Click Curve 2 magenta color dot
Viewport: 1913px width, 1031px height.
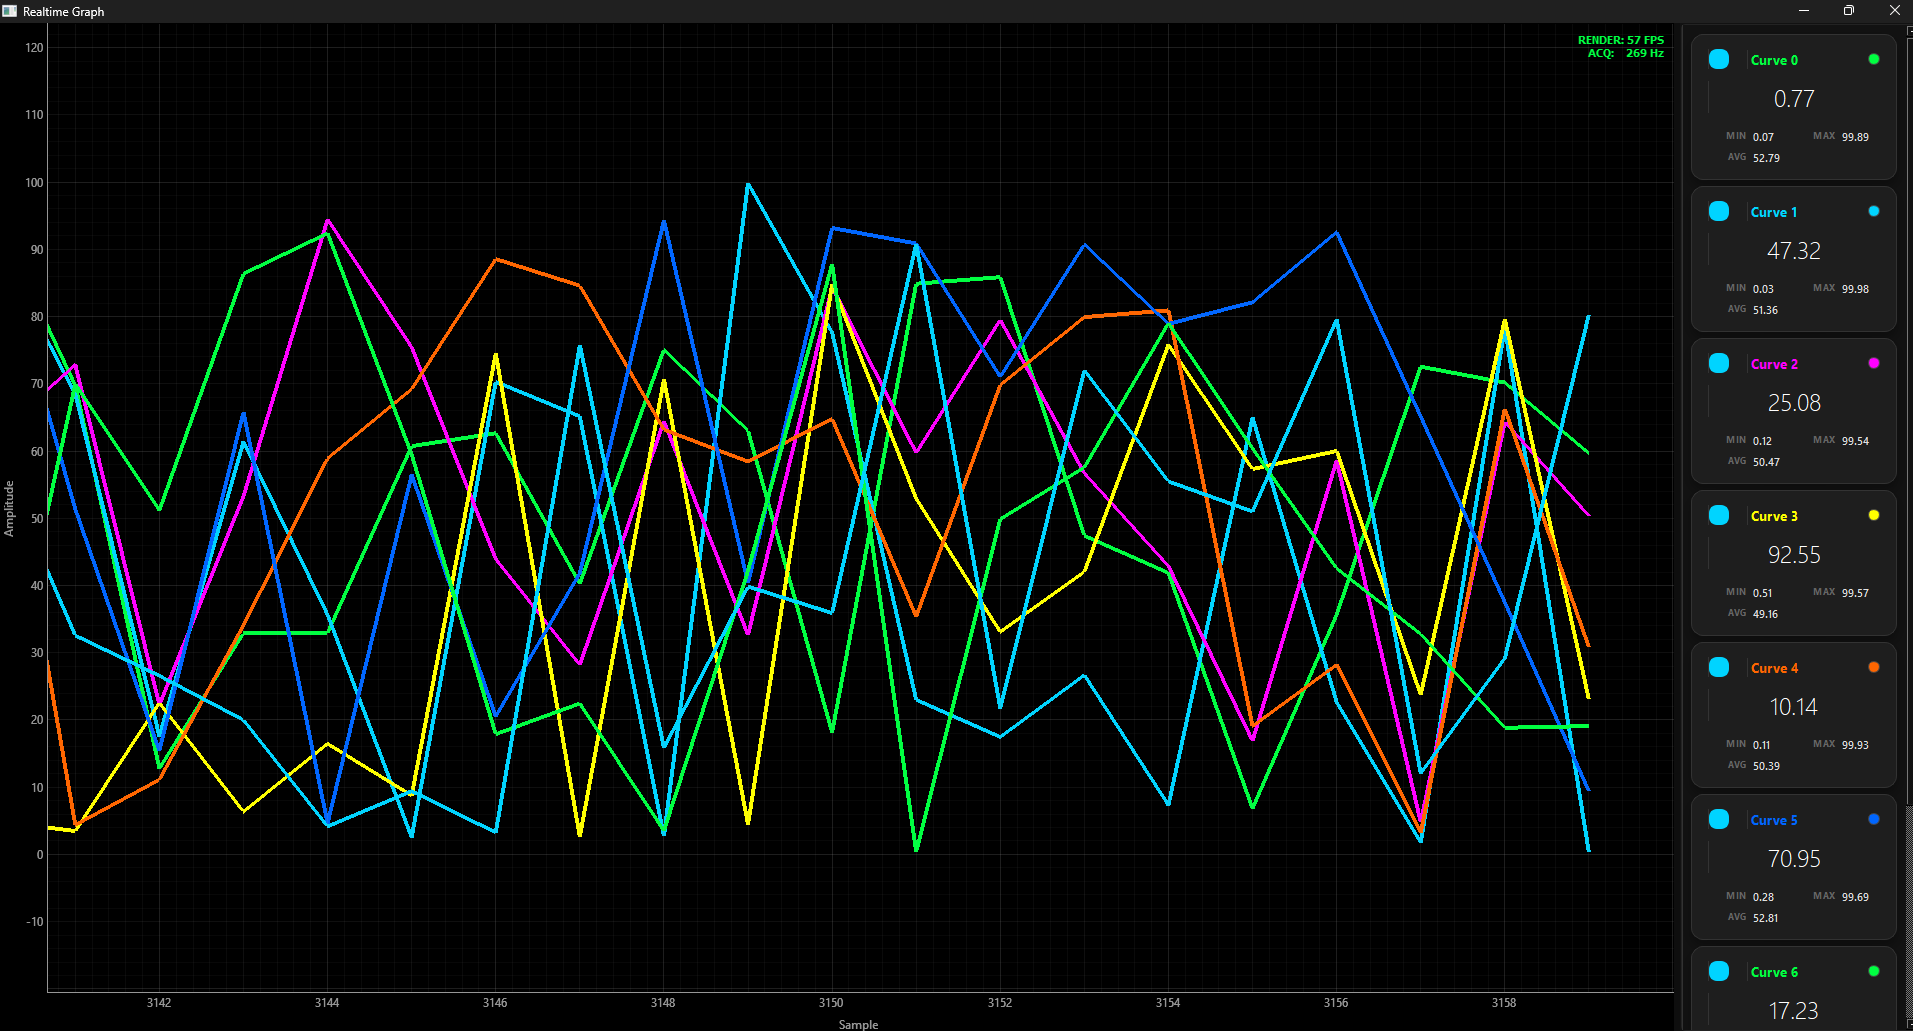pos(1874,363)
